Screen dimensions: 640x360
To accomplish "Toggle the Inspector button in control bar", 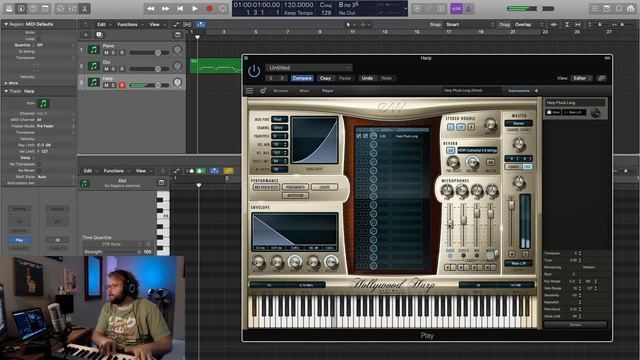I will [21, 8].
